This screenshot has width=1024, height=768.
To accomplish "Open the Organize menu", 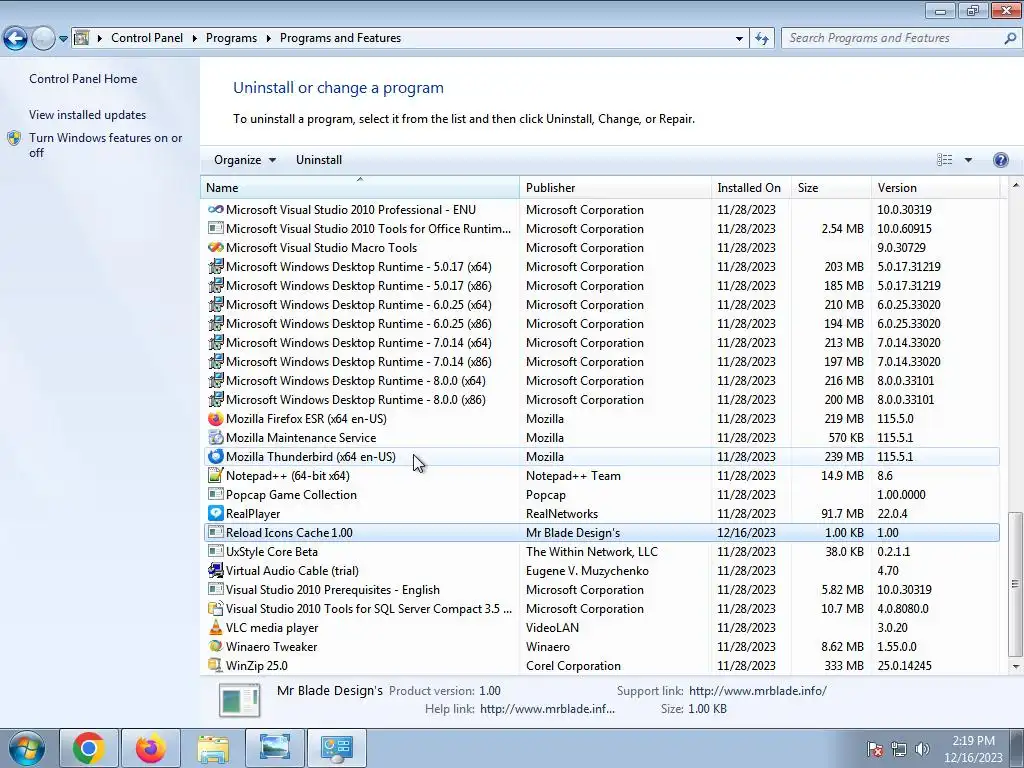I will [x=245, y=160].
